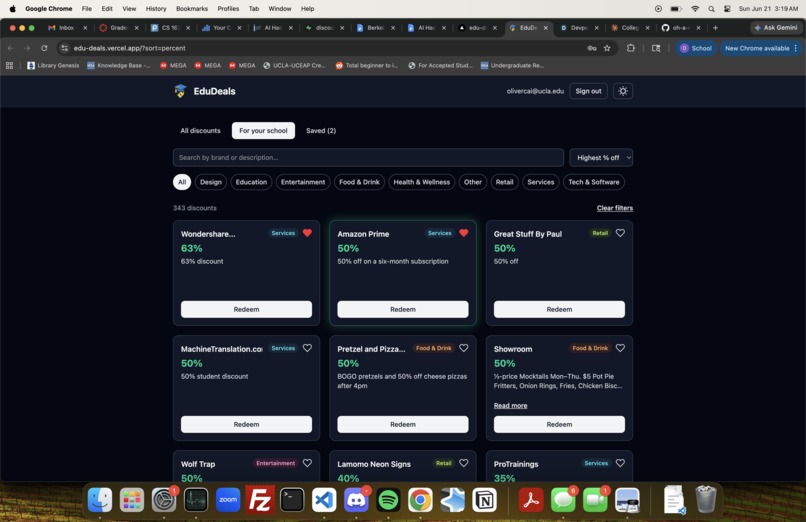The width and height of the screenshot is (806, 522).
Task: Open Discord from the Dock
Action: point(356,499)
